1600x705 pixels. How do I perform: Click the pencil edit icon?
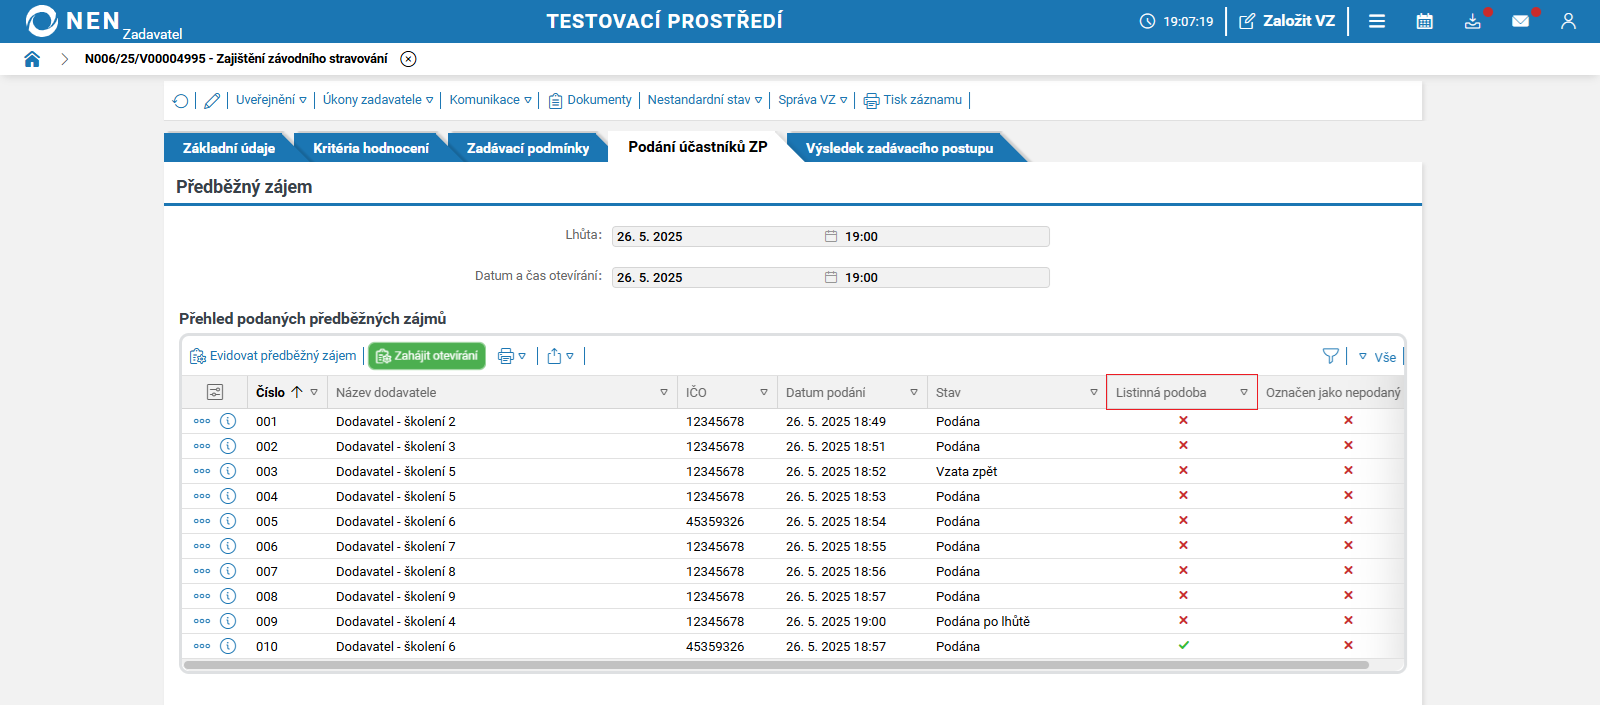point(212,100)
